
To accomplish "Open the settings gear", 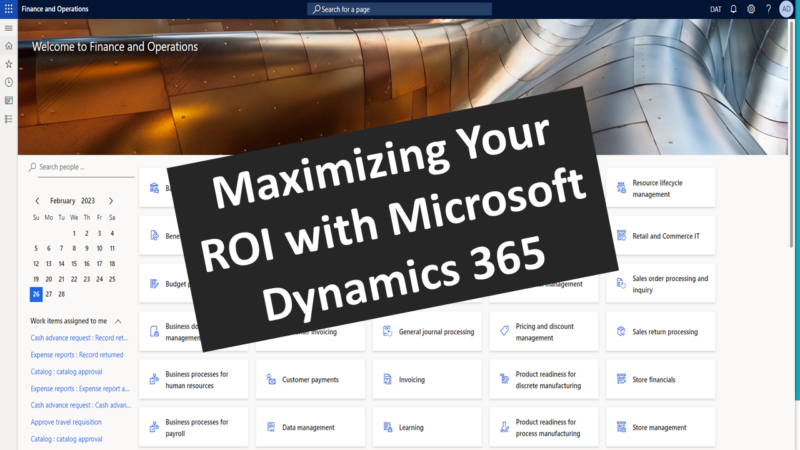I will click(751, 9).
